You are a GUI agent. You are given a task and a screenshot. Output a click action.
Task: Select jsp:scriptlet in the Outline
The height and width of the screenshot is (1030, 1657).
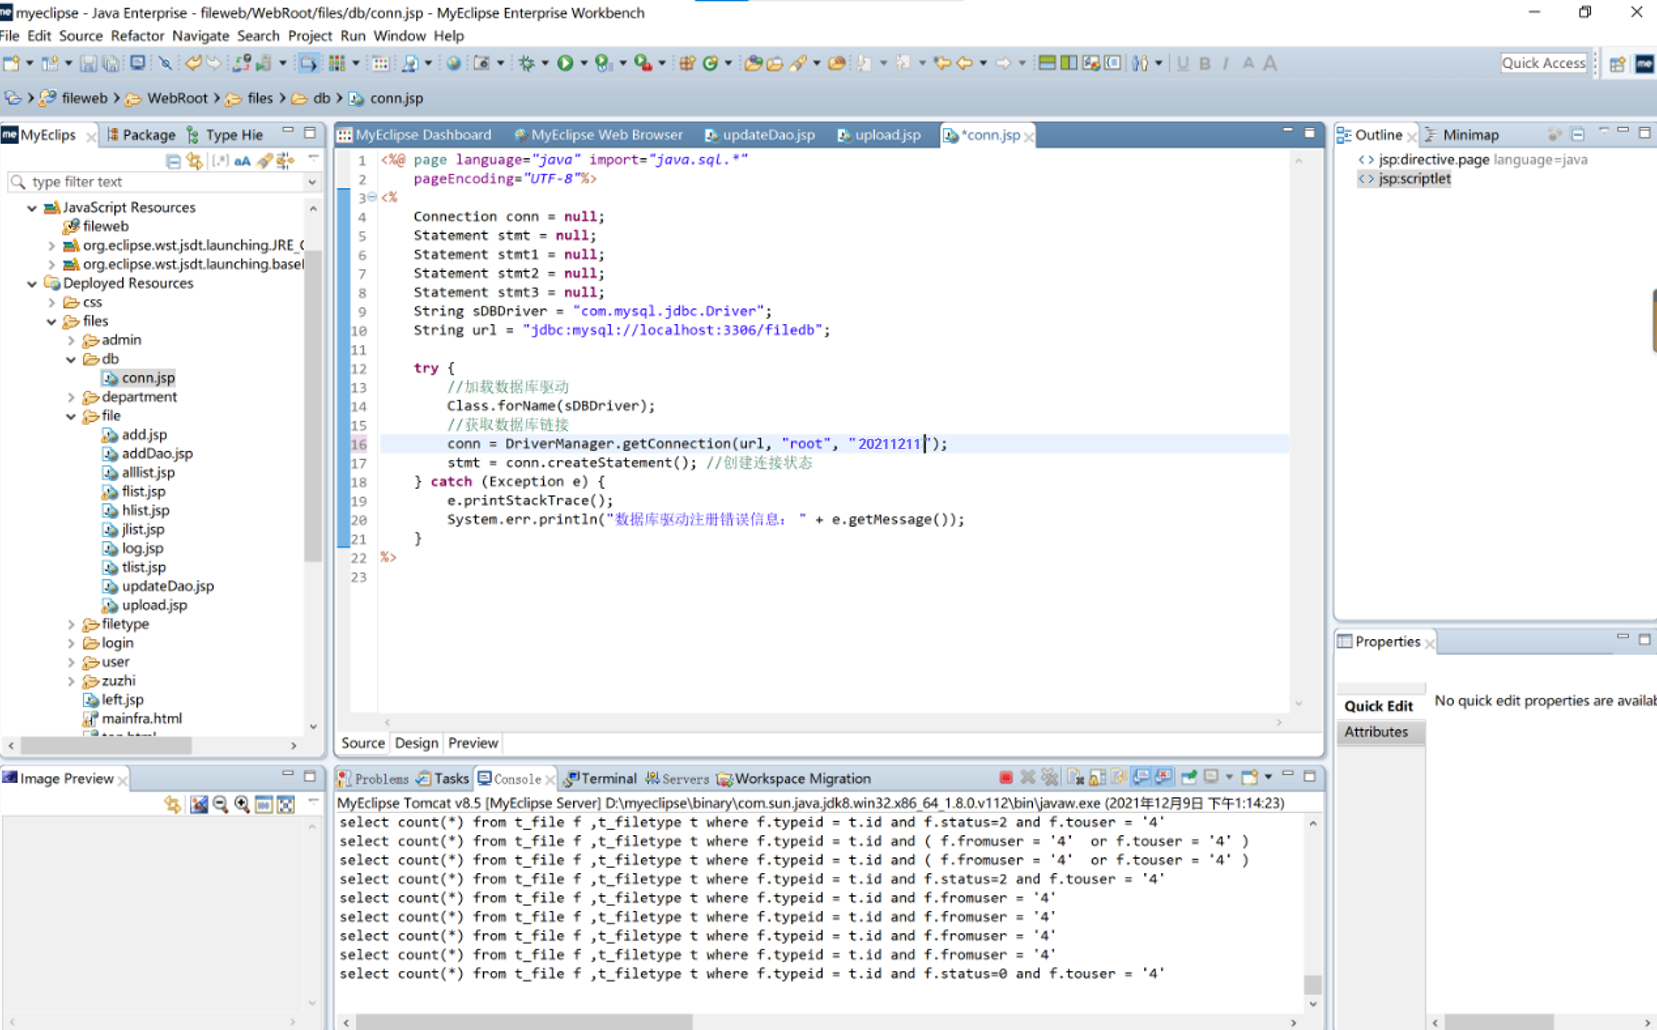1404,179
